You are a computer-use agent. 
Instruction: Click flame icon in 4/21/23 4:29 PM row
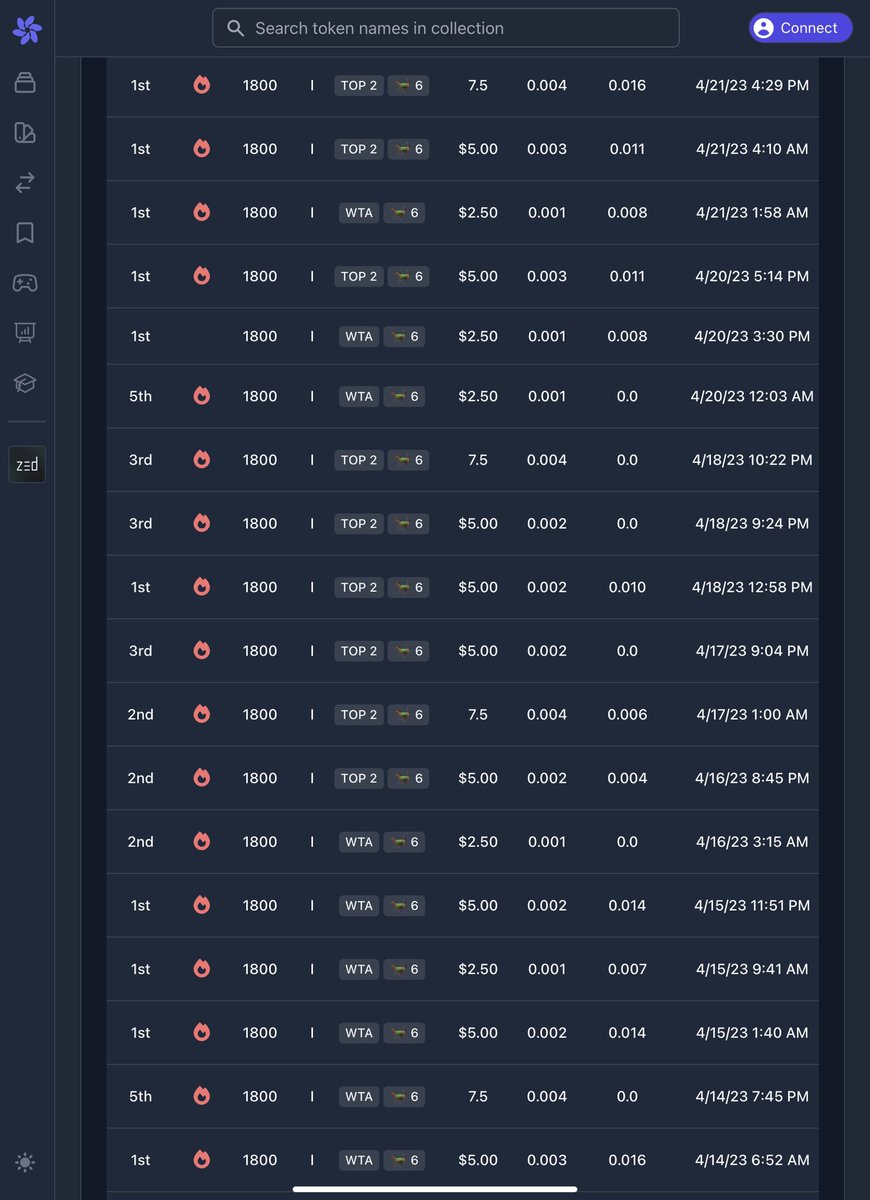pos(202,85)
